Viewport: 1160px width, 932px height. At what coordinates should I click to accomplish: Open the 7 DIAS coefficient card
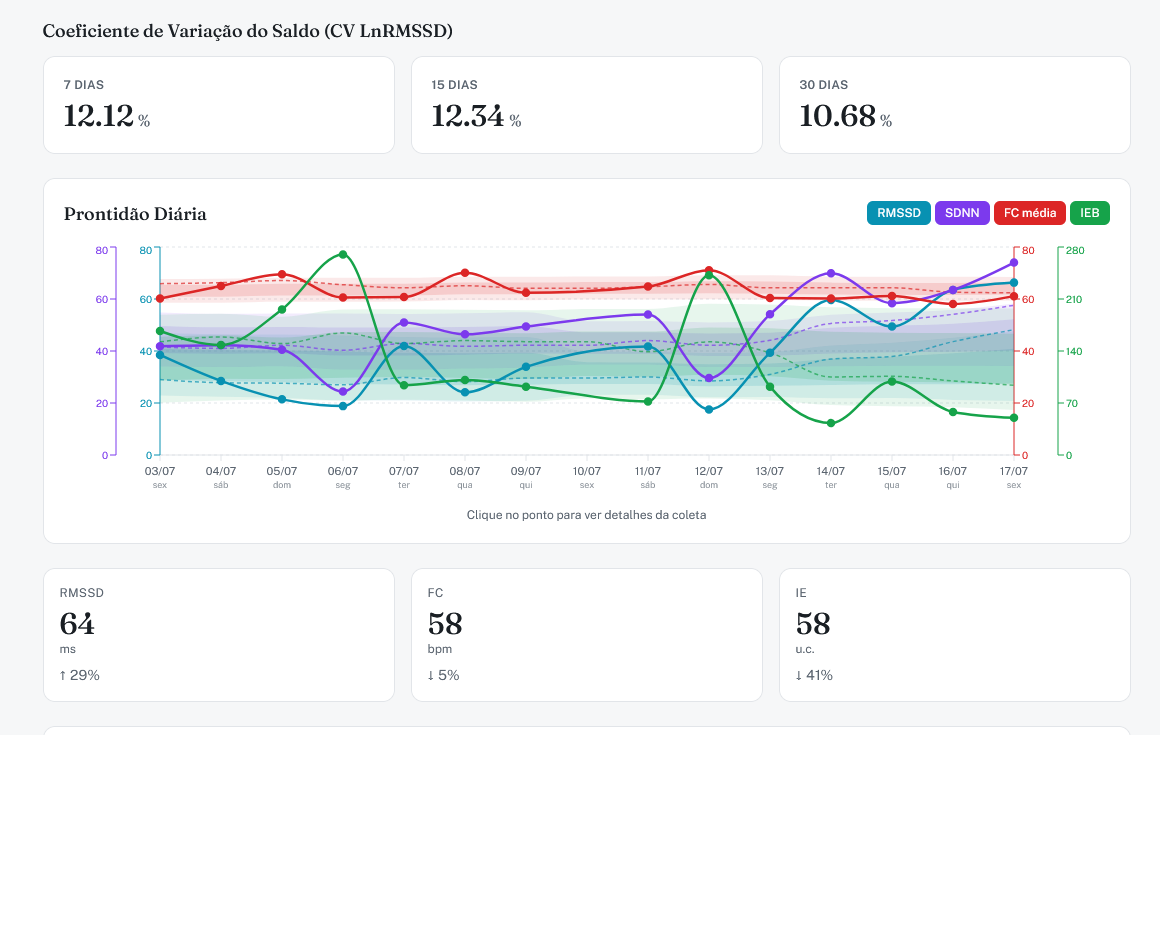point(219,105)
